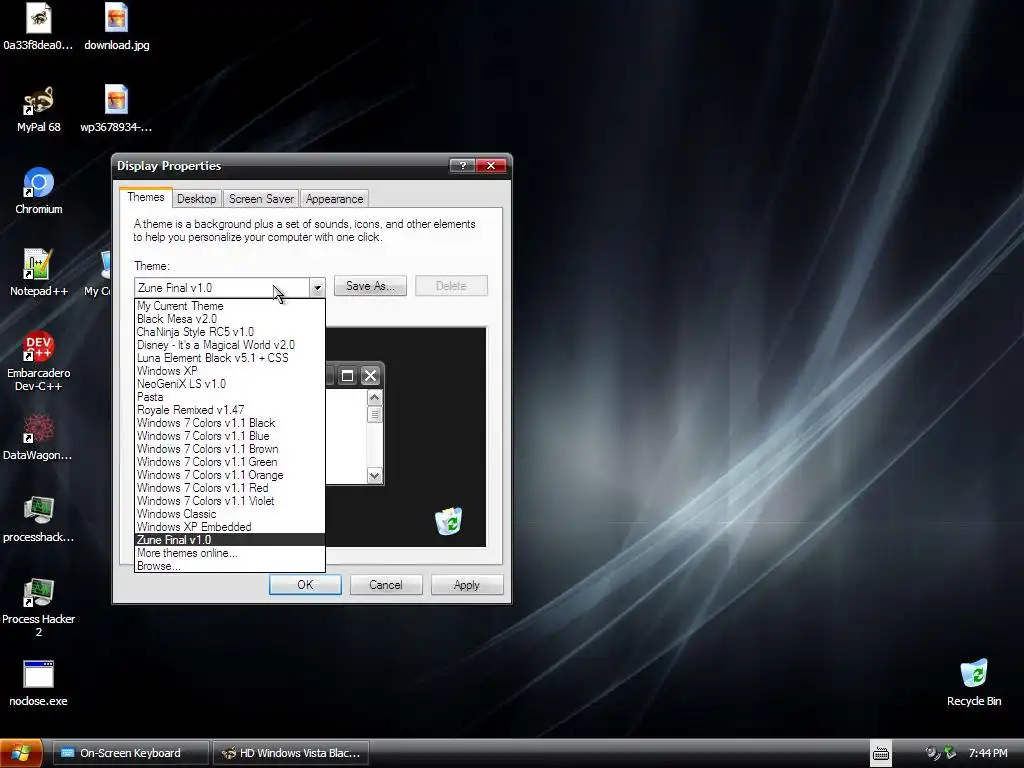Choose Windows 7 Colors v1.1 Violet
Viewport: 1024px width, 768px height.
(x=229, y=501)
